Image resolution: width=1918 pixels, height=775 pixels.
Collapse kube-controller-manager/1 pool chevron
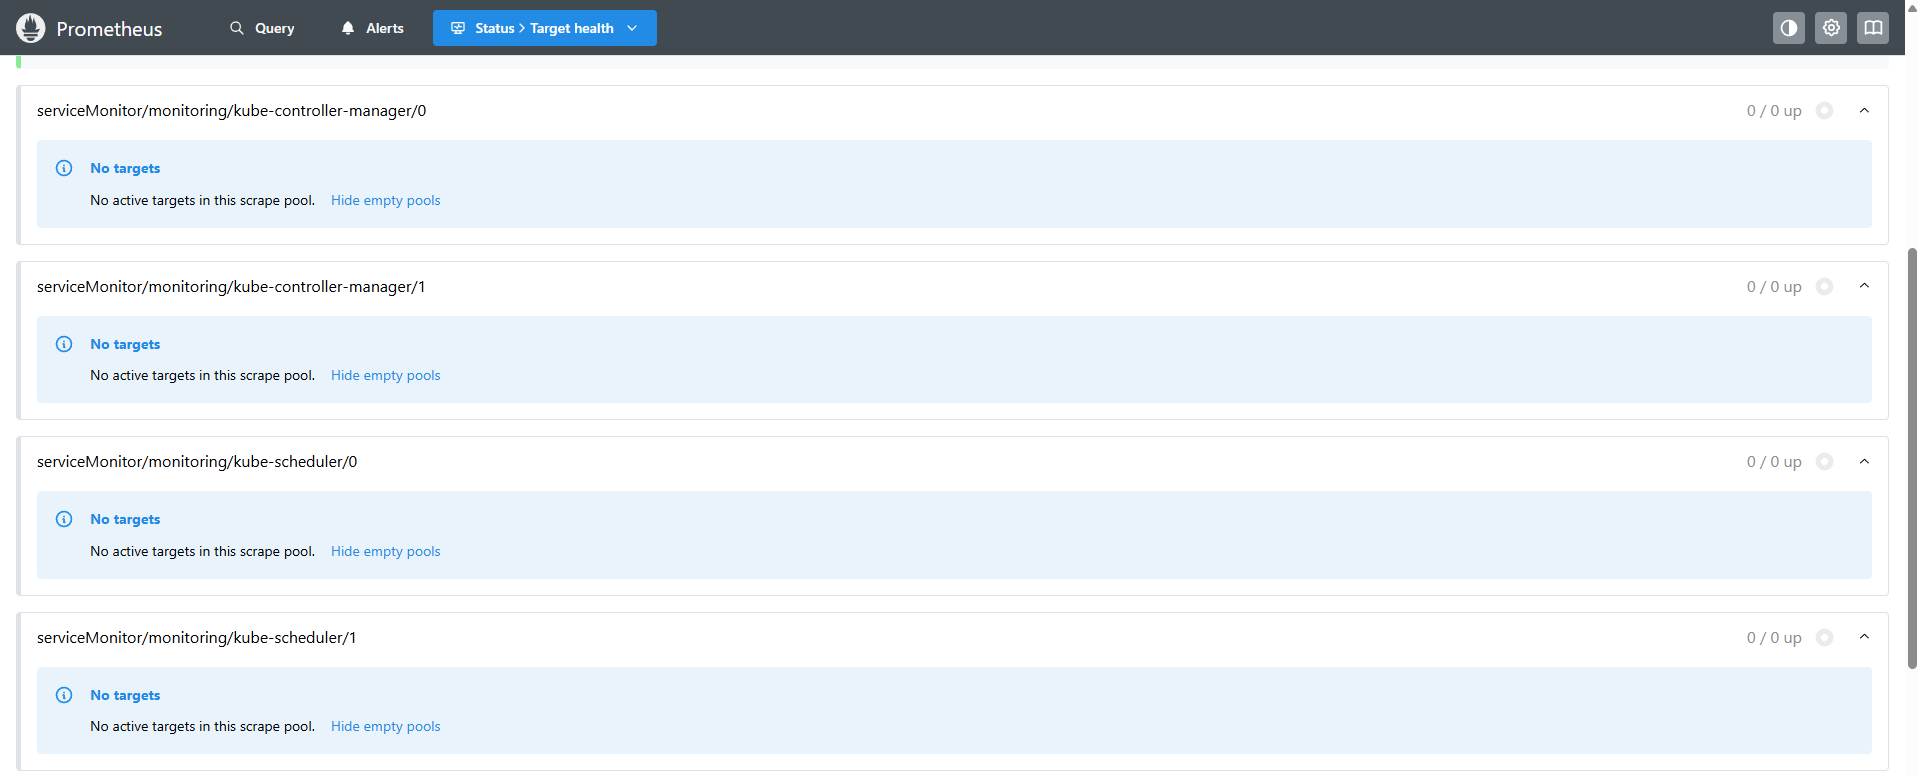1864,286
